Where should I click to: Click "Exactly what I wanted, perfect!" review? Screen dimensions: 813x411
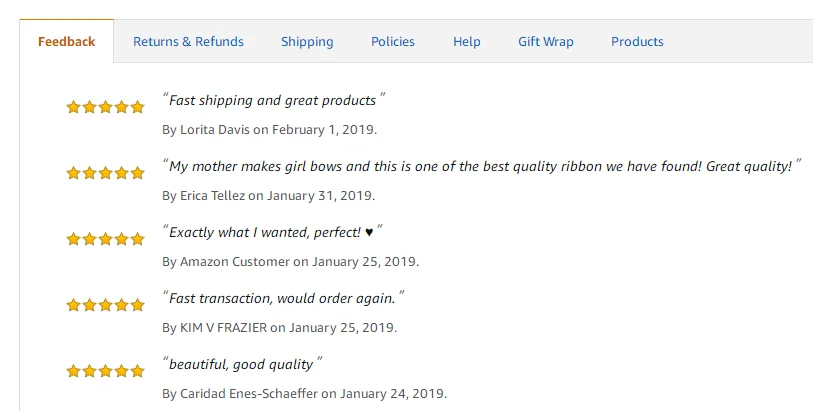(272, 232)
